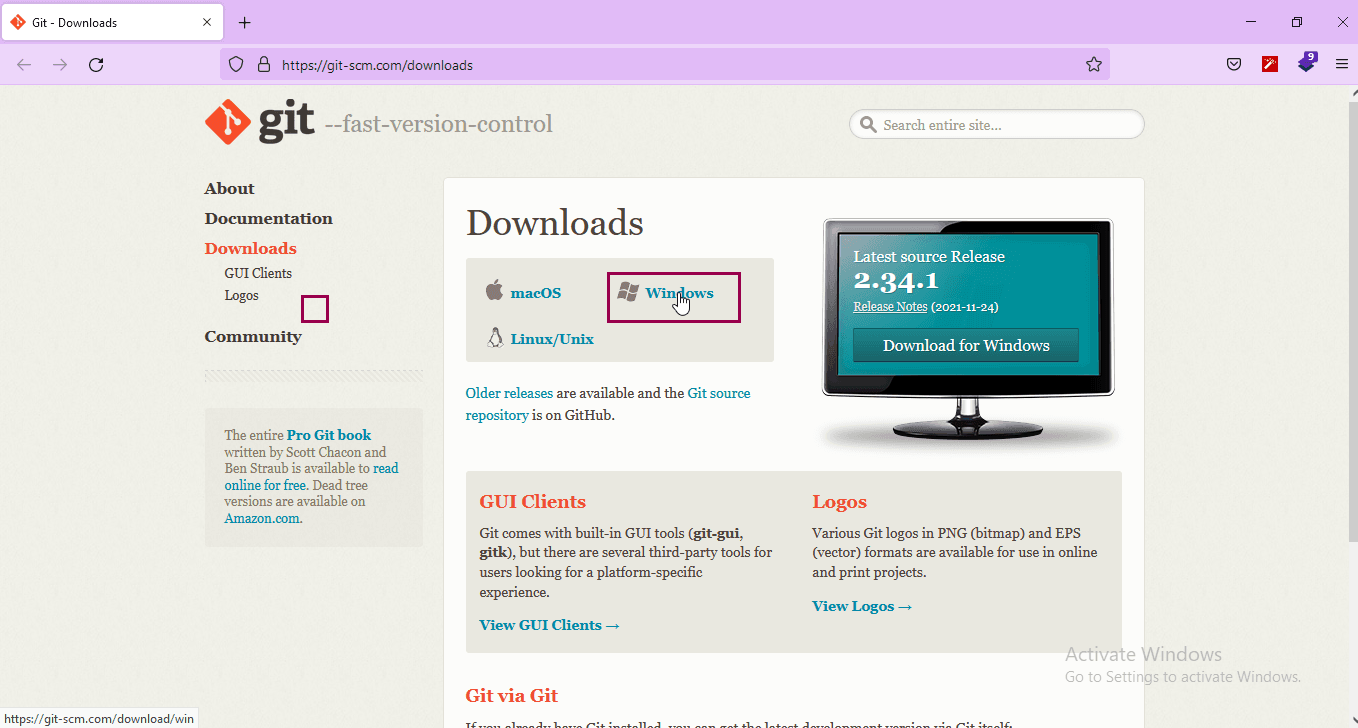
Task: Go back to the previous page
Action: [x=24, y=65]
